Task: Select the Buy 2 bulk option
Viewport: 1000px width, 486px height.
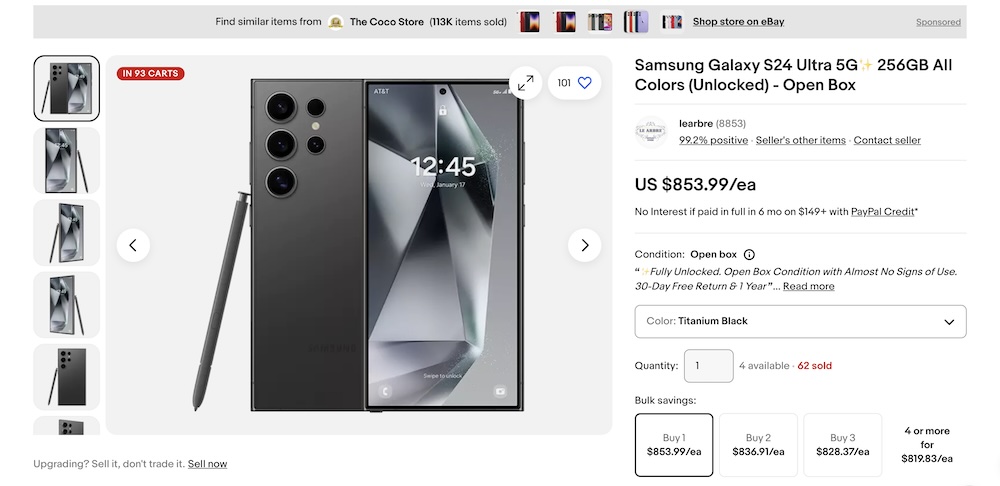Action: pyautogui.click(x=758, y=444)
